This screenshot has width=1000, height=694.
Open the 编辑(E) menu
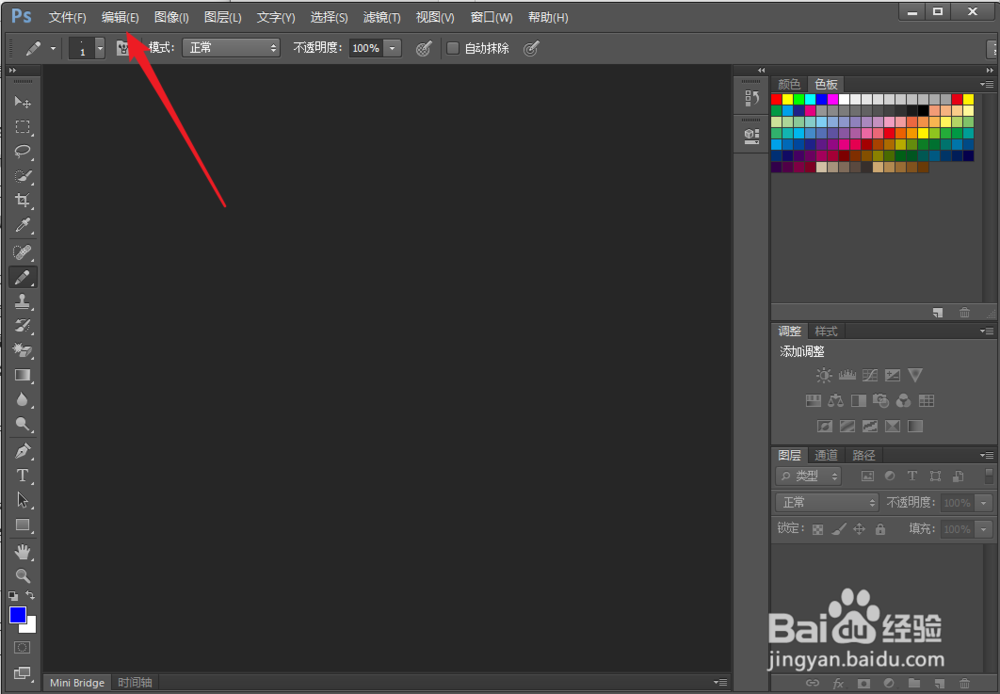(120, 17)
